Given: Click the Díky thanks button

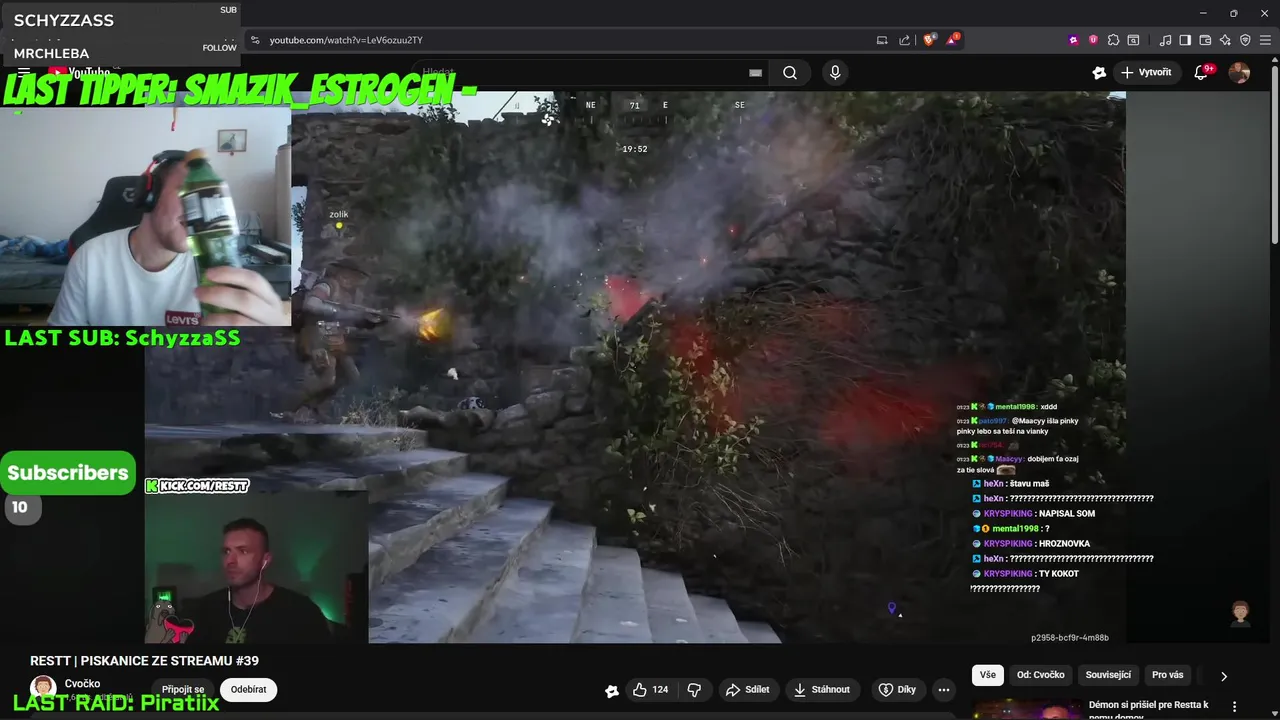Looking at the screenshot, I should pos(897,689).
